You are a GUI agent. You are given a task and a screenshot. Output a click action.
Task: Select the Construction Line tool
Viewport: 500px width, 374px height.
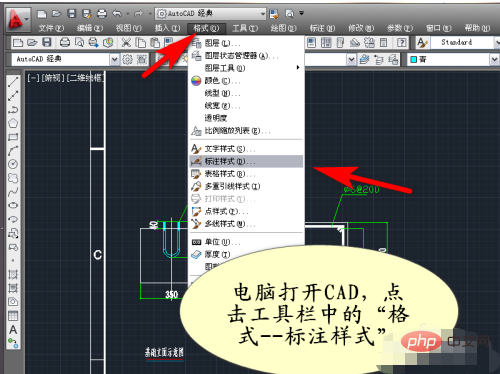pyautogui.click(x=13, y=96)
